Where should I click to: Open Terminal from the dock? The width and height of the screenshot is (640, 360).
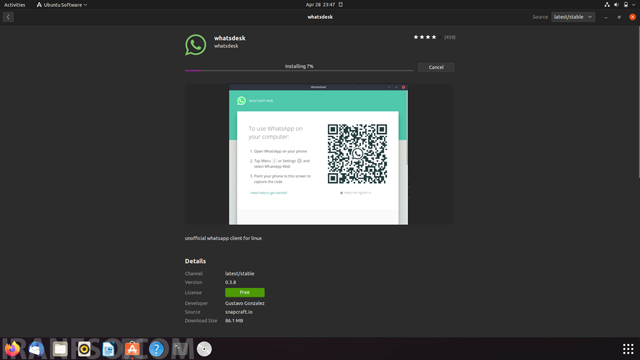click(x=180, y=349)
